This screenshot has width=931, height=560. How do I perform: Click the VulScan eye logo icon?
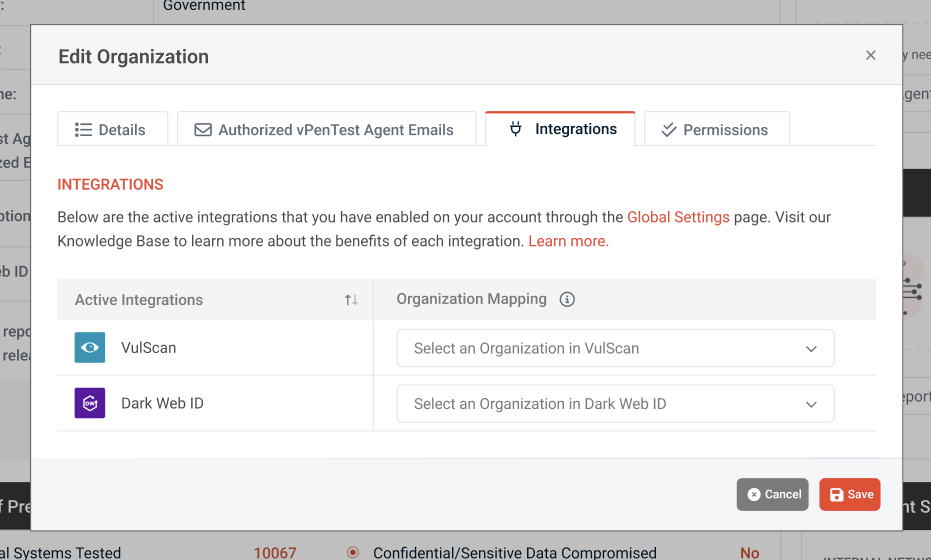coord(90,348)
